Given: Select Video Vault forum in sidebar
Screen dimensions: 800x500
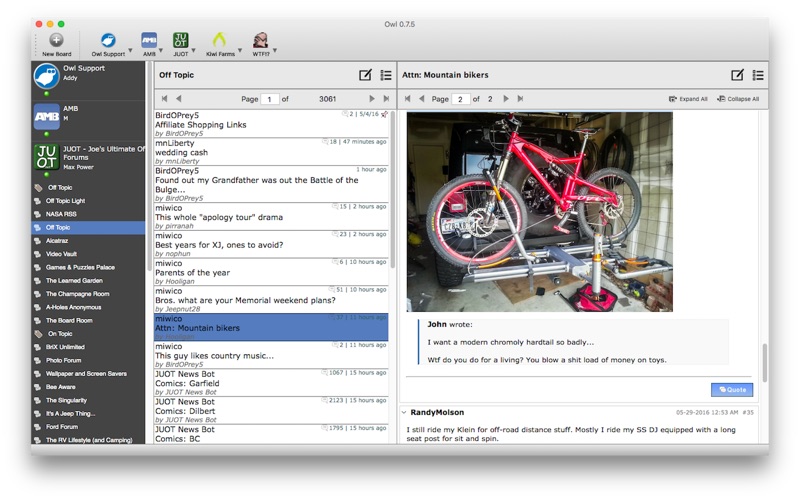Looking at the screenshot, I should [88, 254].
